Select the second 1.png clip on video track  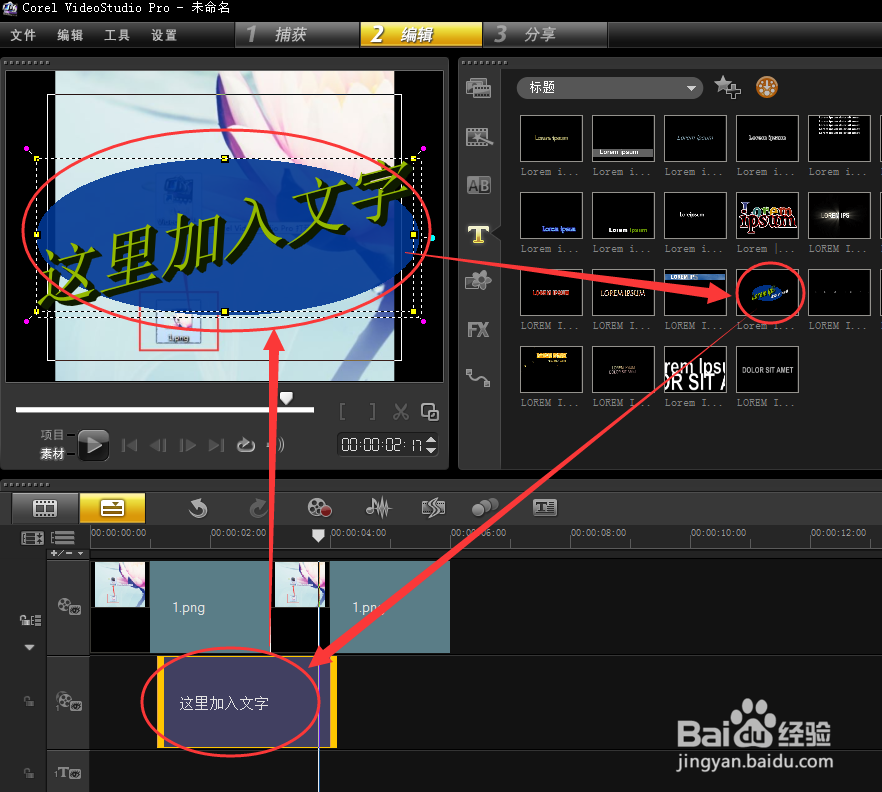[361, 606]
